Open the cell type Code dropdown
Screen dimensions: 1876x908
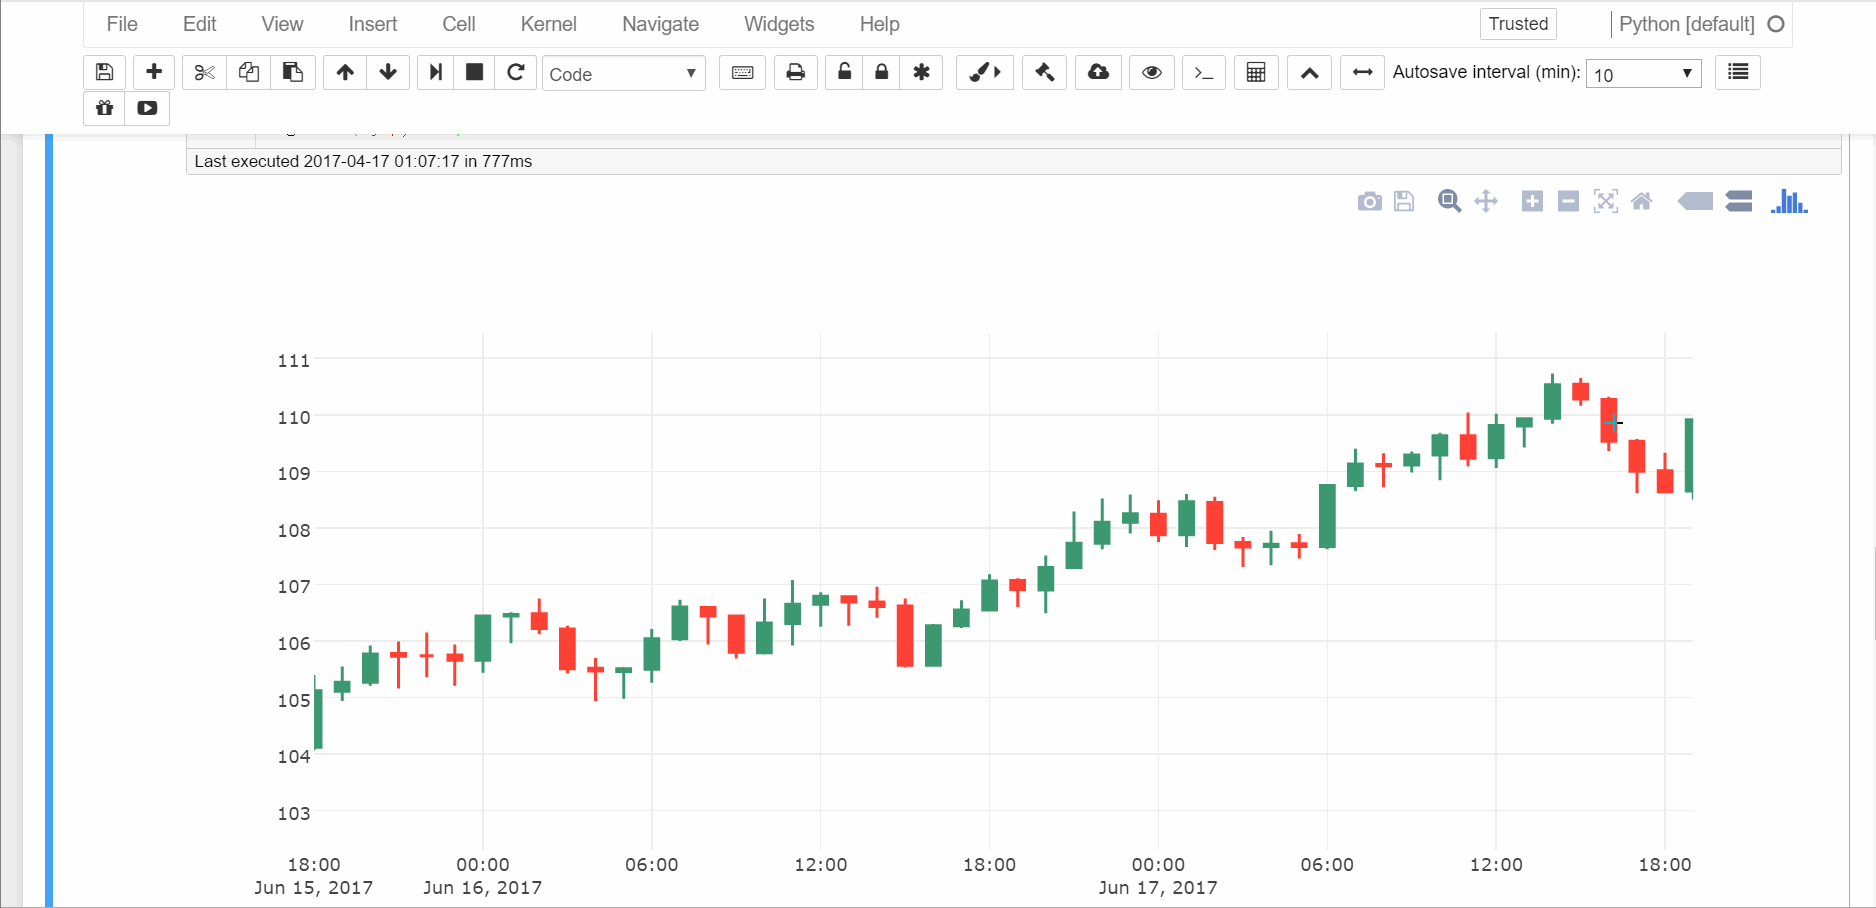tap(623, 74)
